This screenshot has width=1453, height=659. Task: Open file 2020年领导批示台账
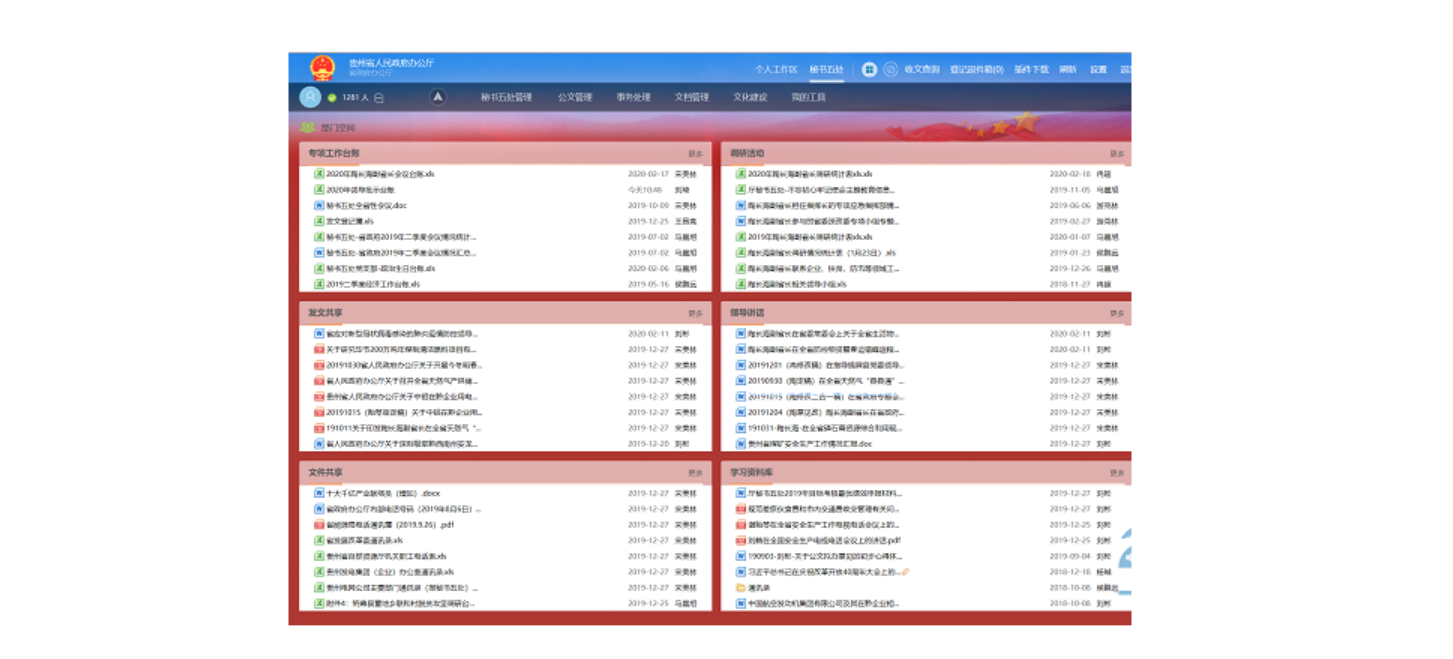coord(360,190)
